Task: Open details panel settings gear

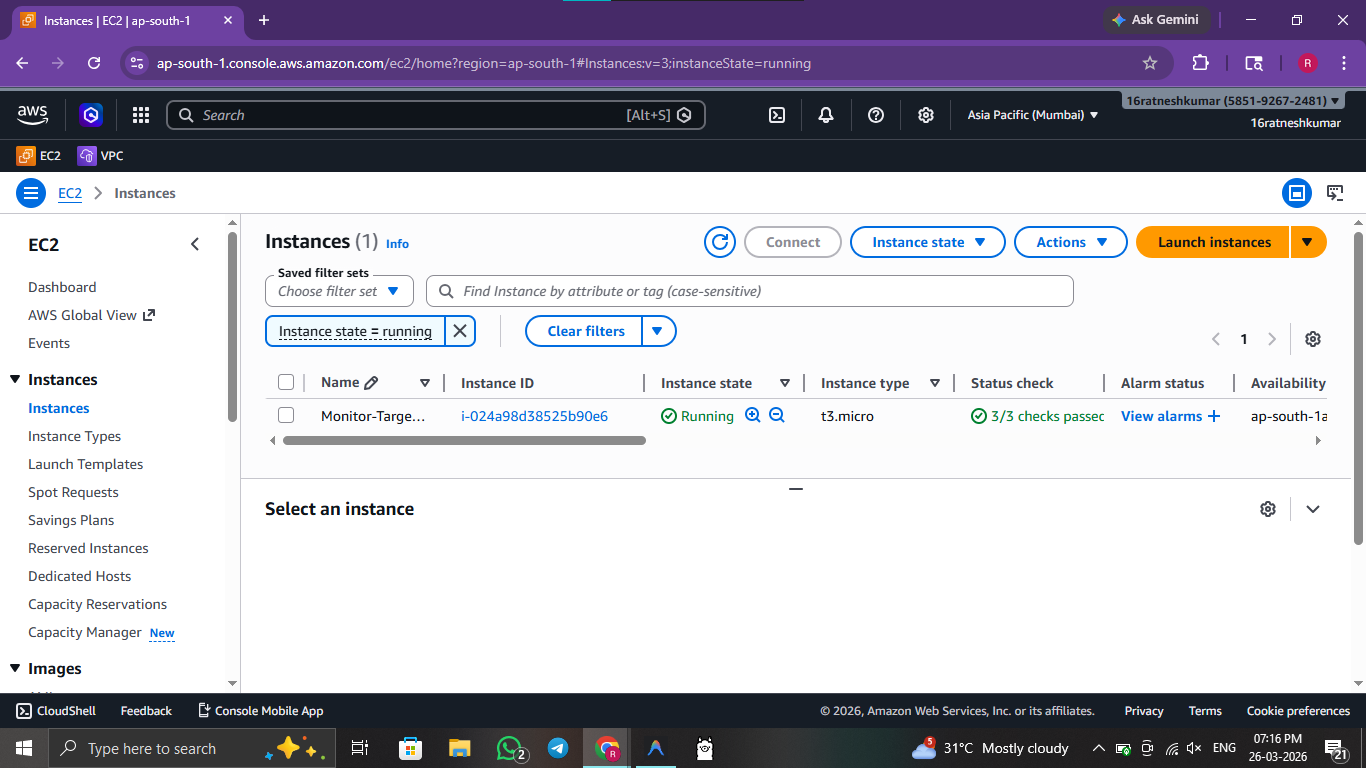Action: (x=1268, y=509)
